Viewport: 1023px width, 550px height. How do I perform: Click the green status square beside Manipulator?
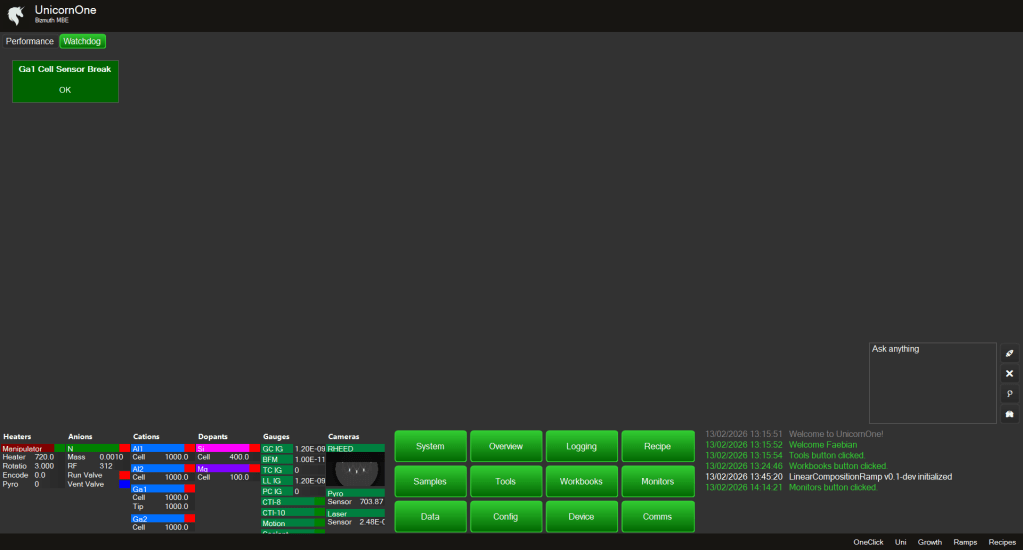[59, 449]
